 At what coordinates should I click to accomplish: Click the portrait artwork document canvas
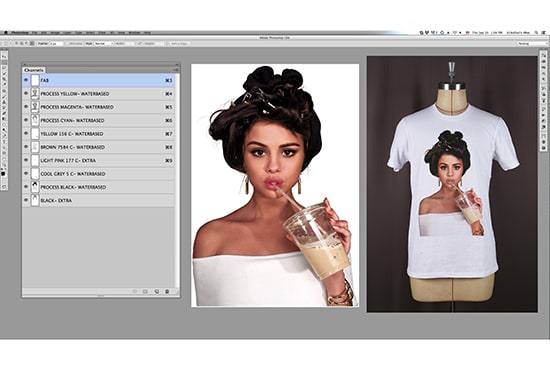(275, 185)
